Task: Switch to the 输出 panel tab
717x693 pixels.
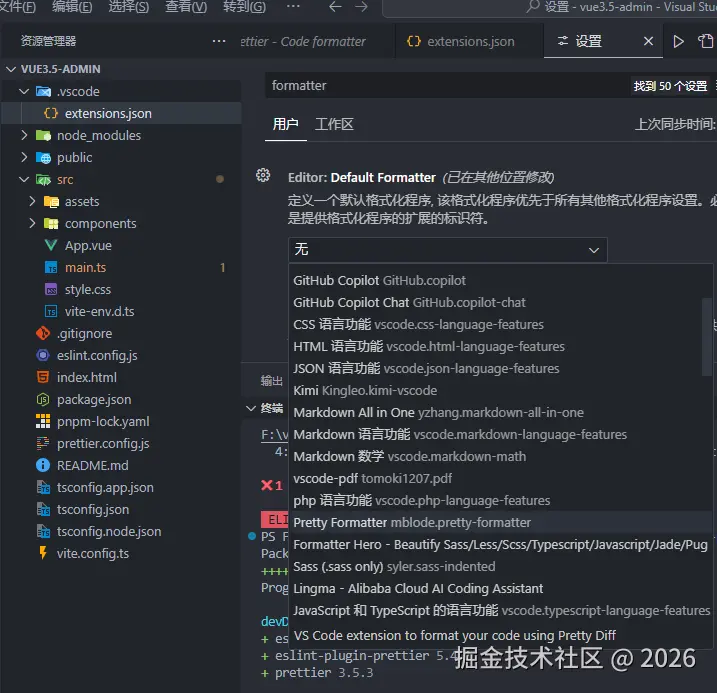Action: [271, 381]
